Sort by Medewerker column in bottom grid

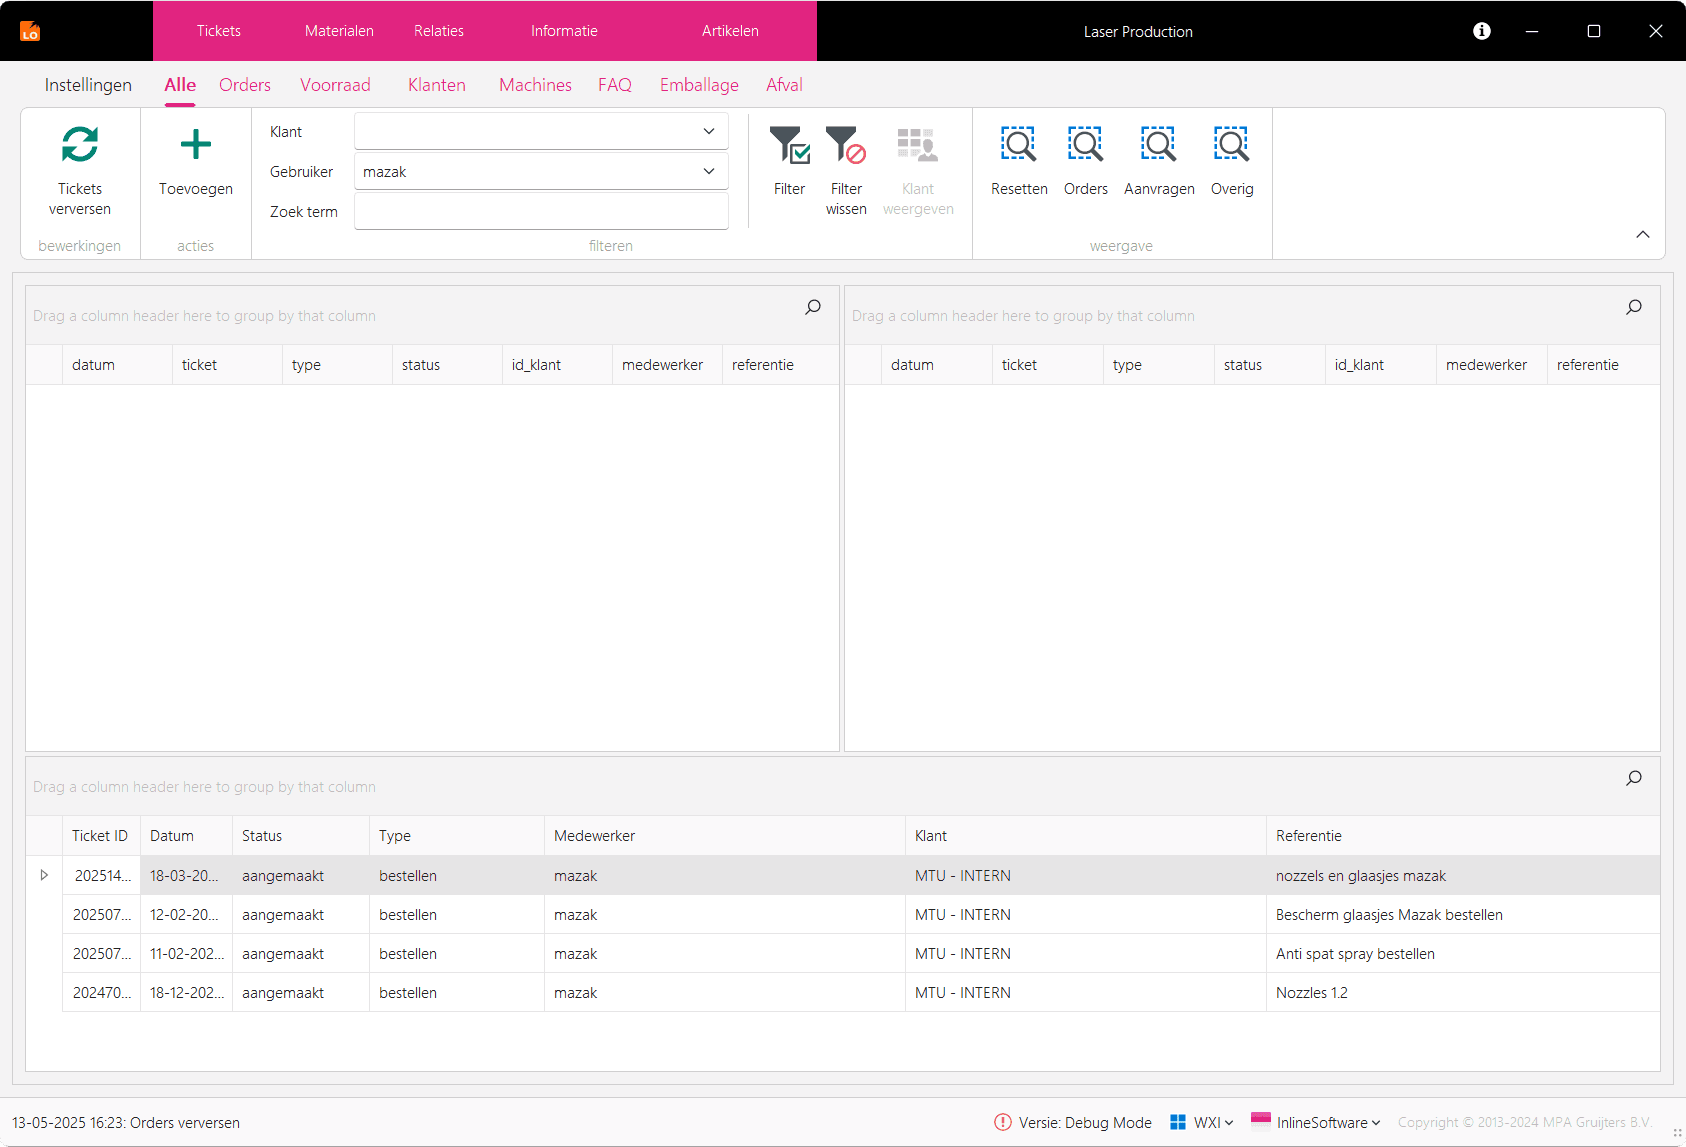coord(724,836)
